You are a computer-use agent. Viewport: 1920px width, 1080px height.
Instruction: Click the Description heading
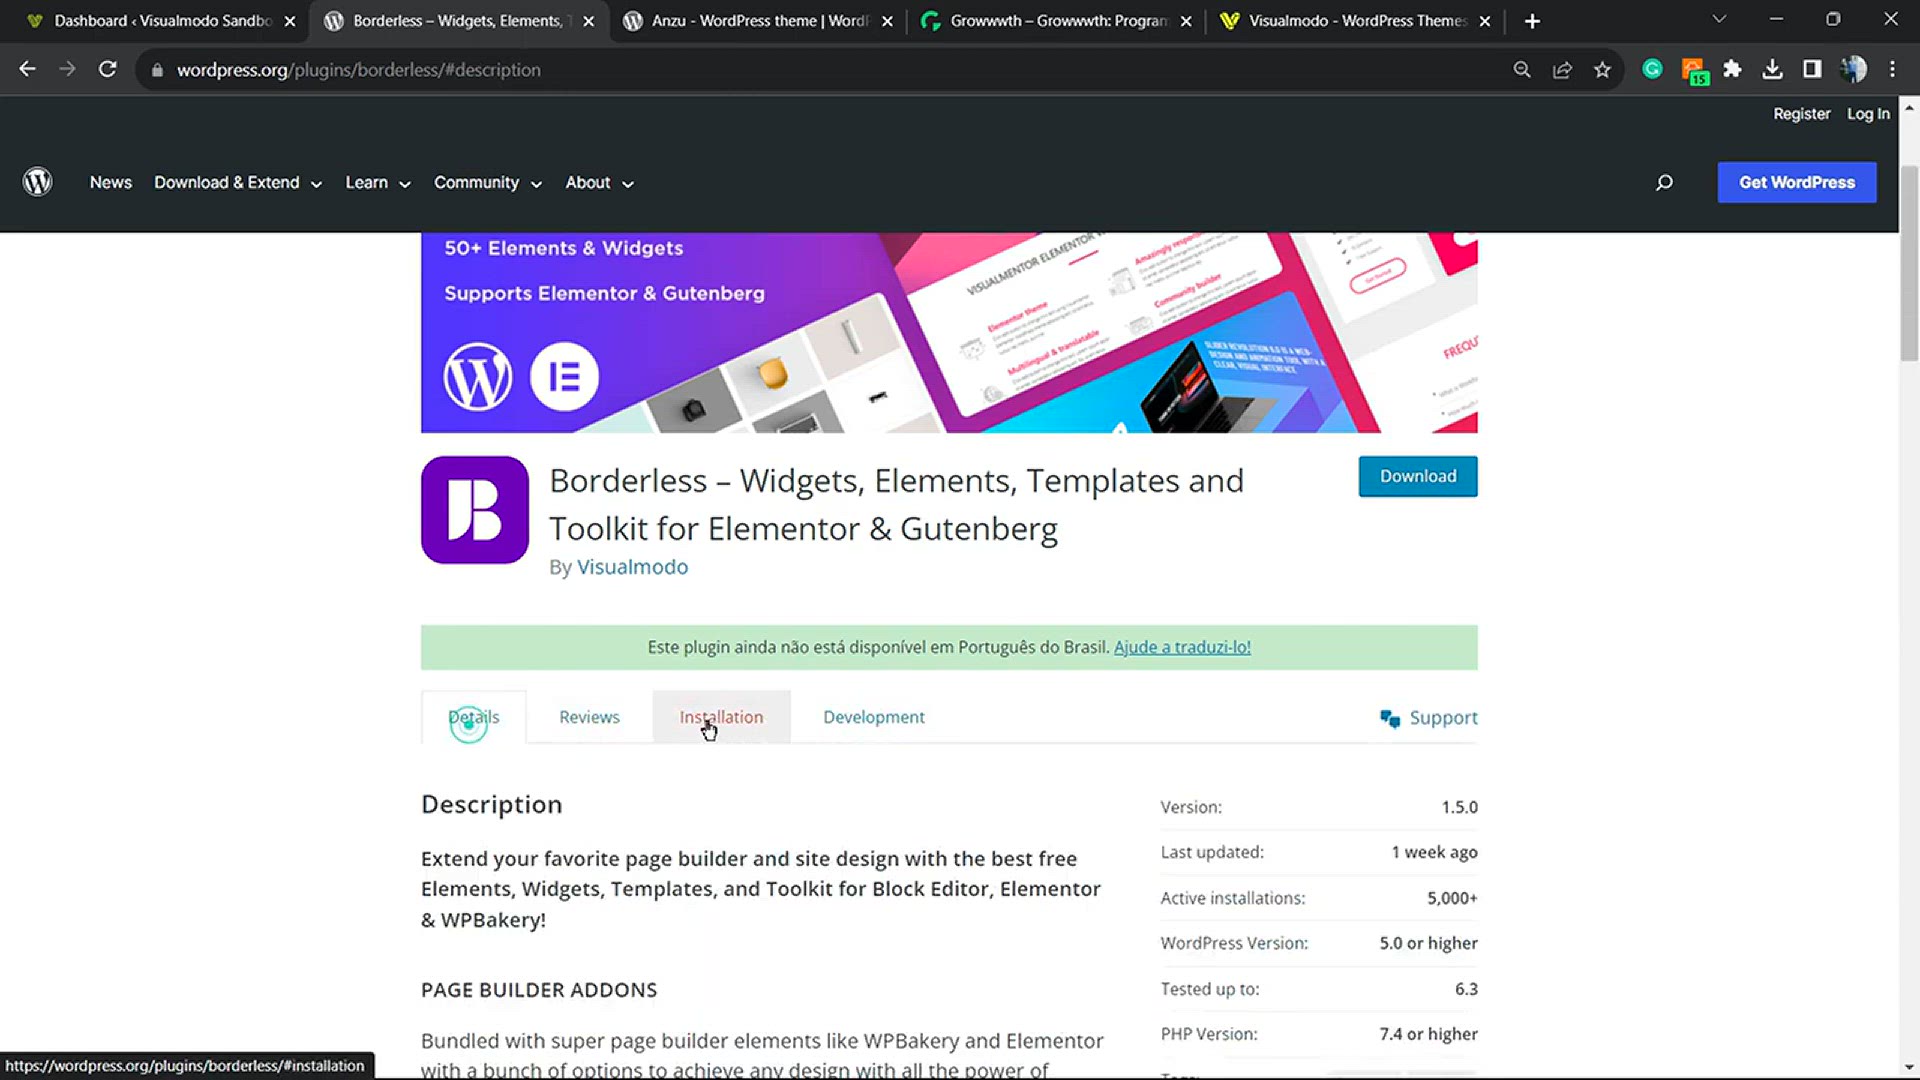[491, 805]
